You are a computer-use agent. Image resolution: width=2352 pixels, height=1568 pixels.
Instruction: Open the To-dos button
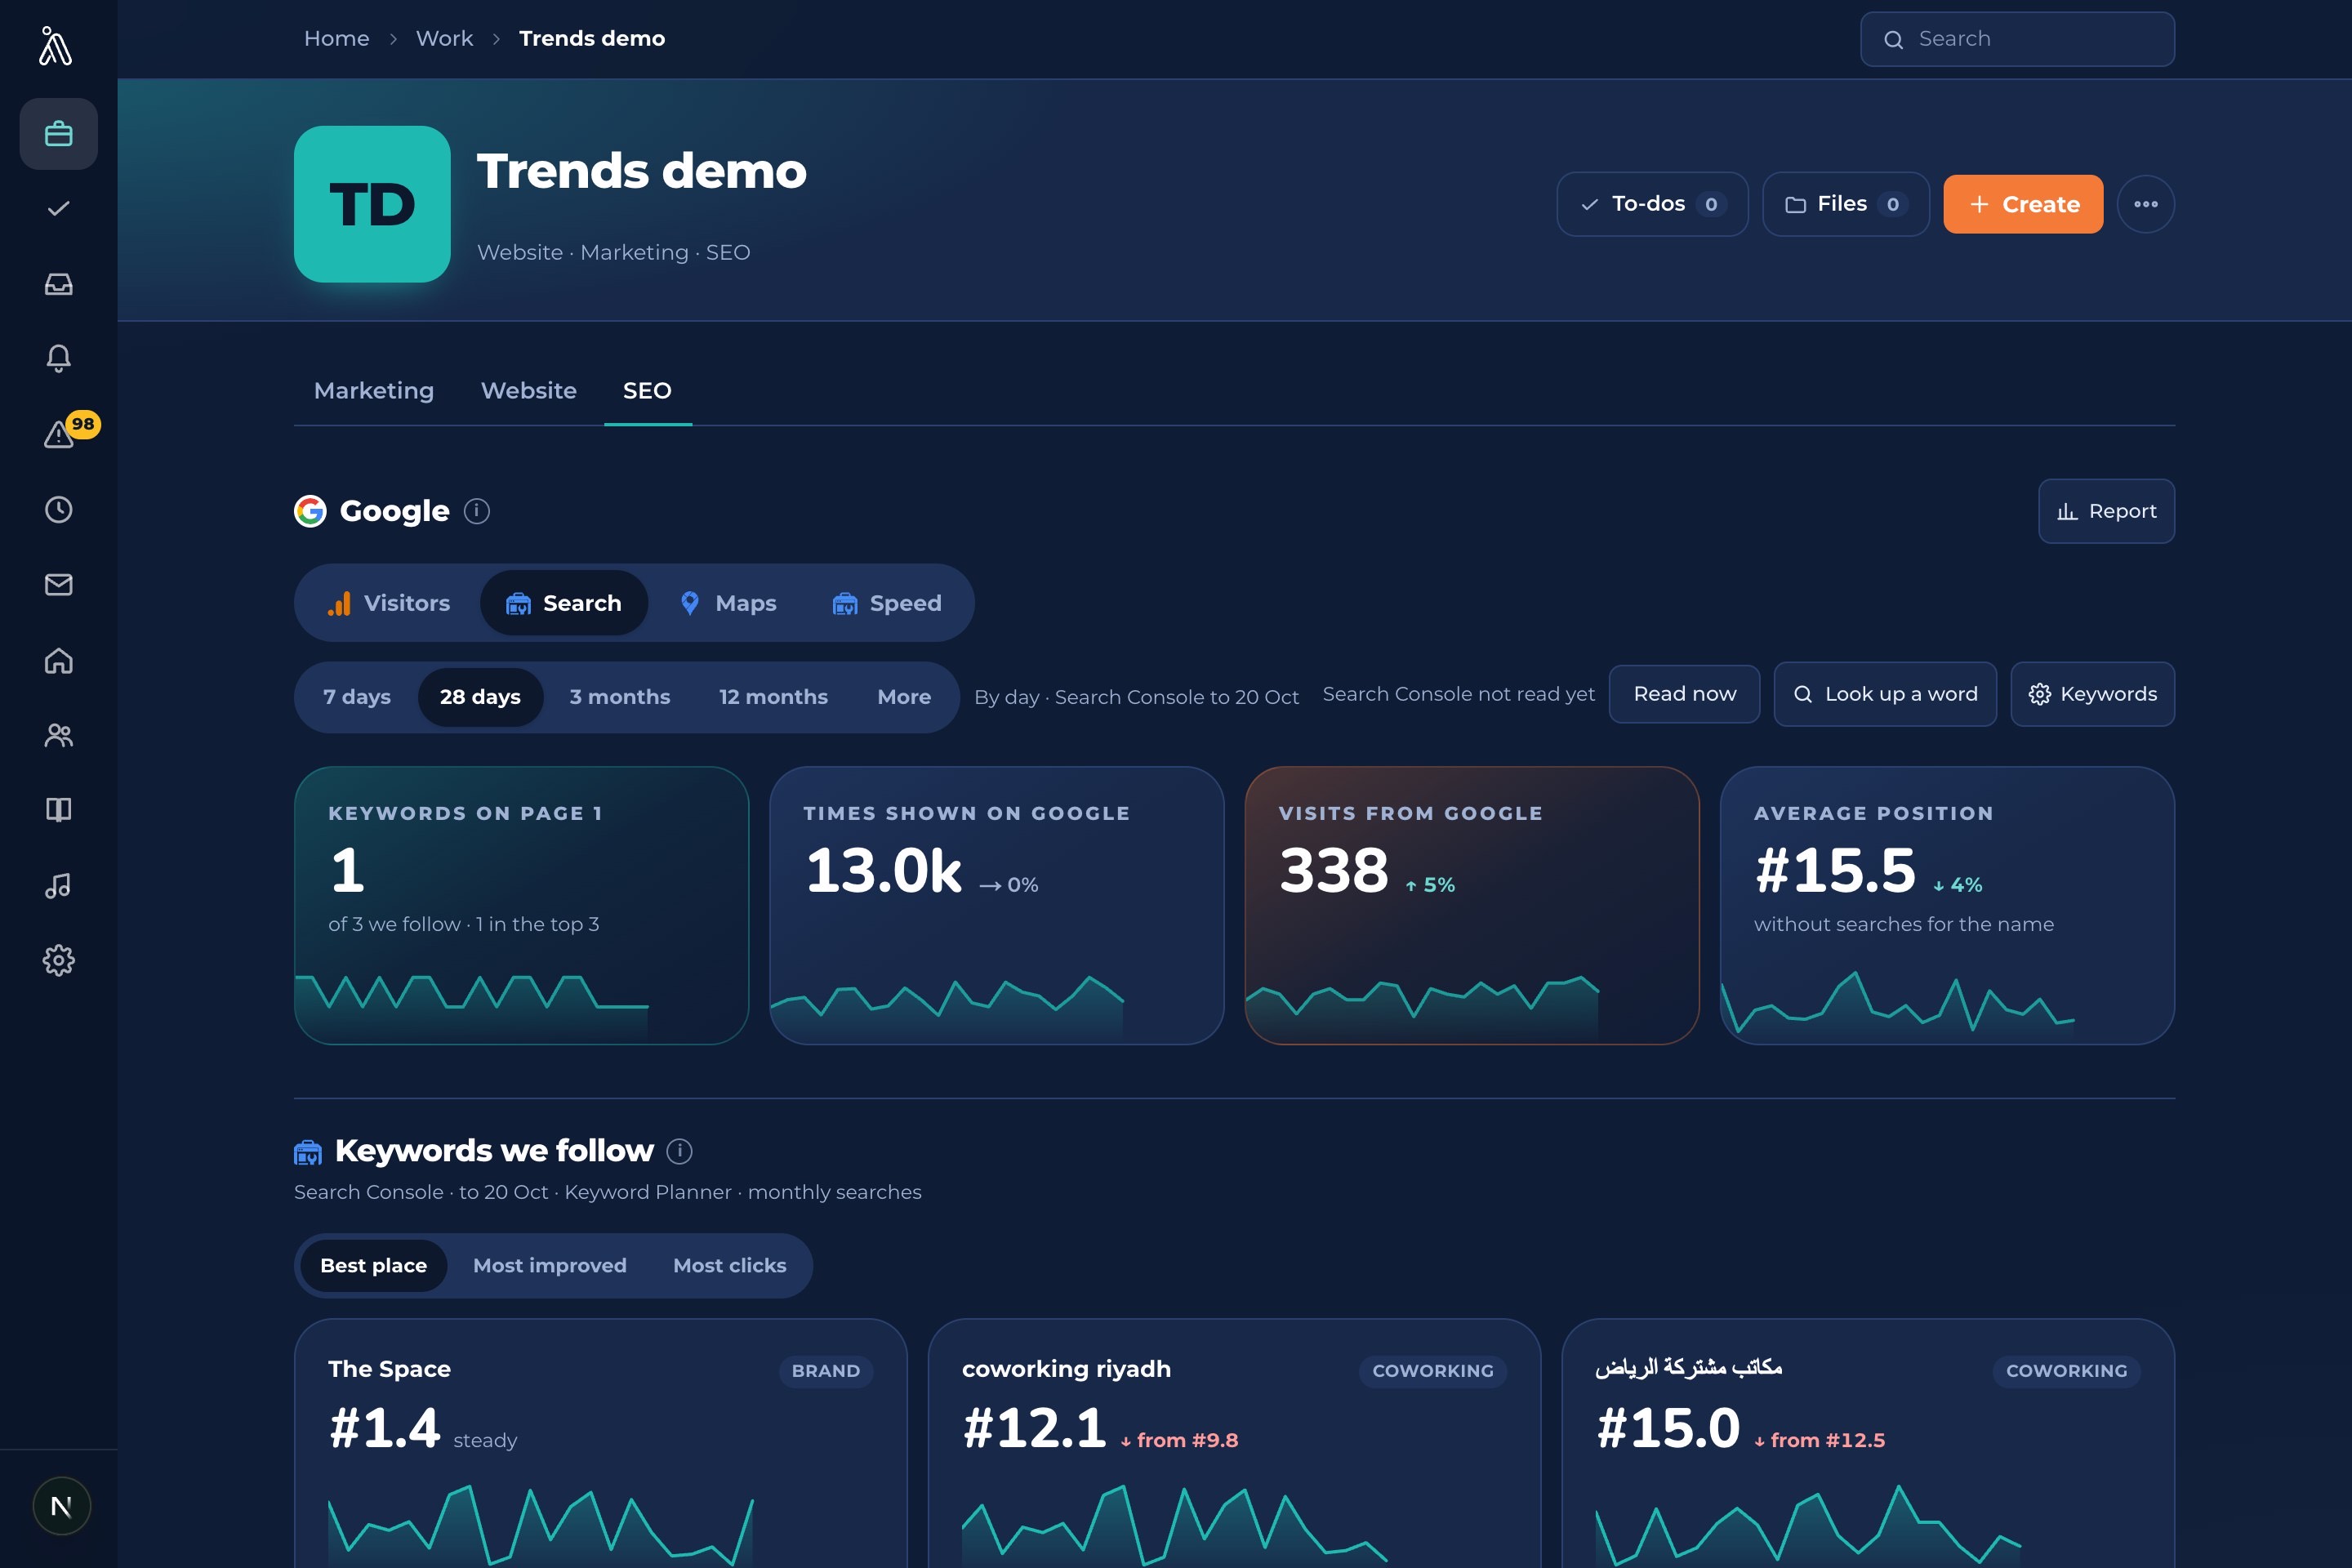pos(1652,204)
